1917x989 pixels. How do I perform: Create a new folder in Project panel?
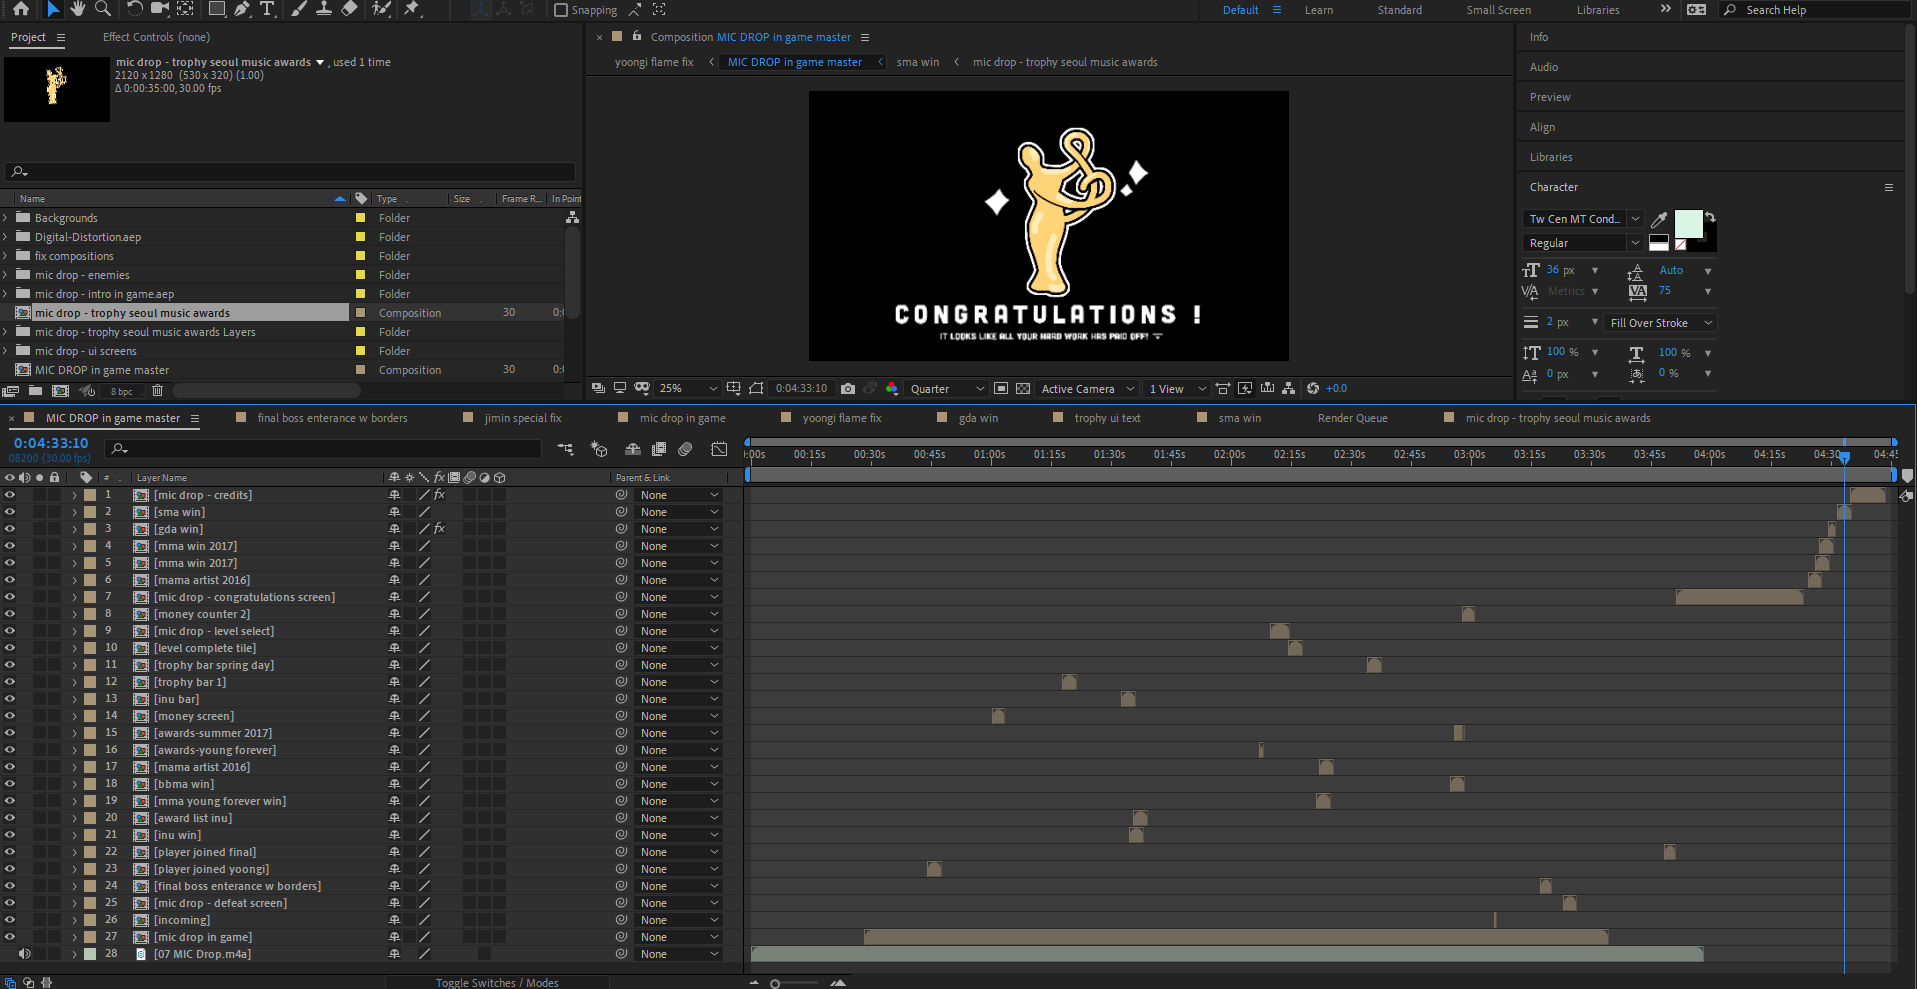pos(36,391)
